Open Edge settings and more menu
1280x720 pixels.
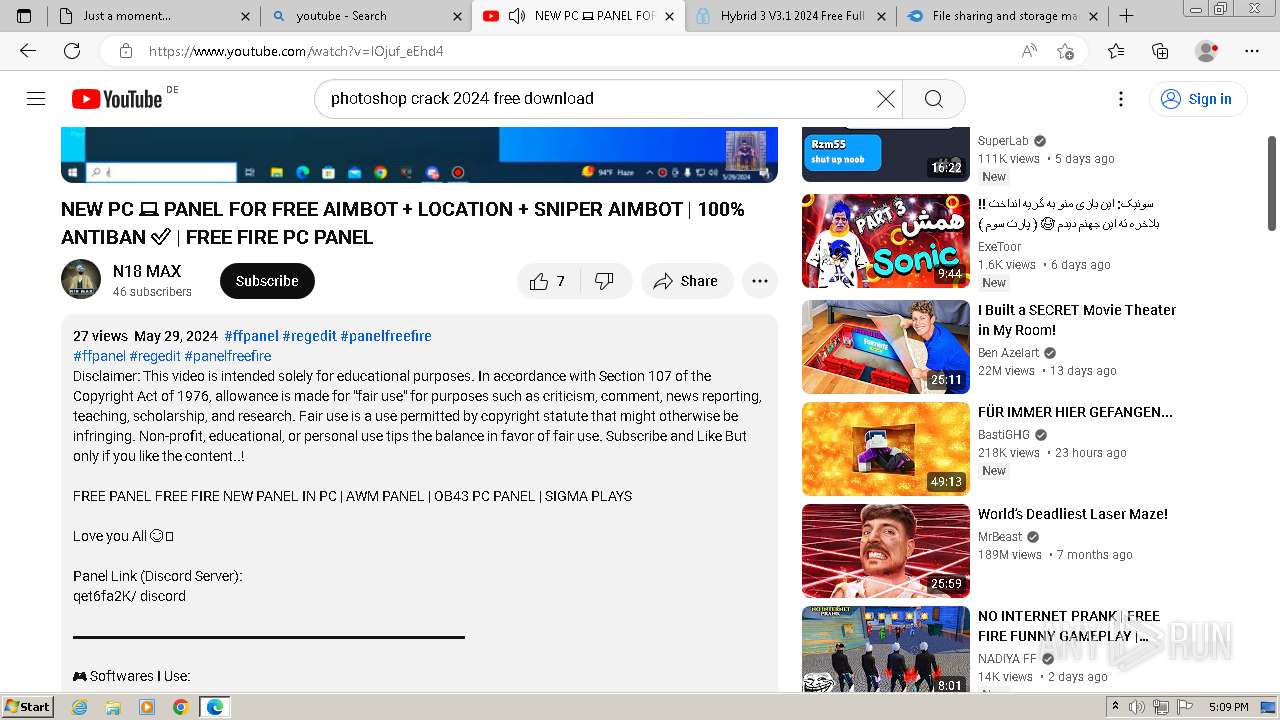pyautogui.click(x=1252, y=51)
